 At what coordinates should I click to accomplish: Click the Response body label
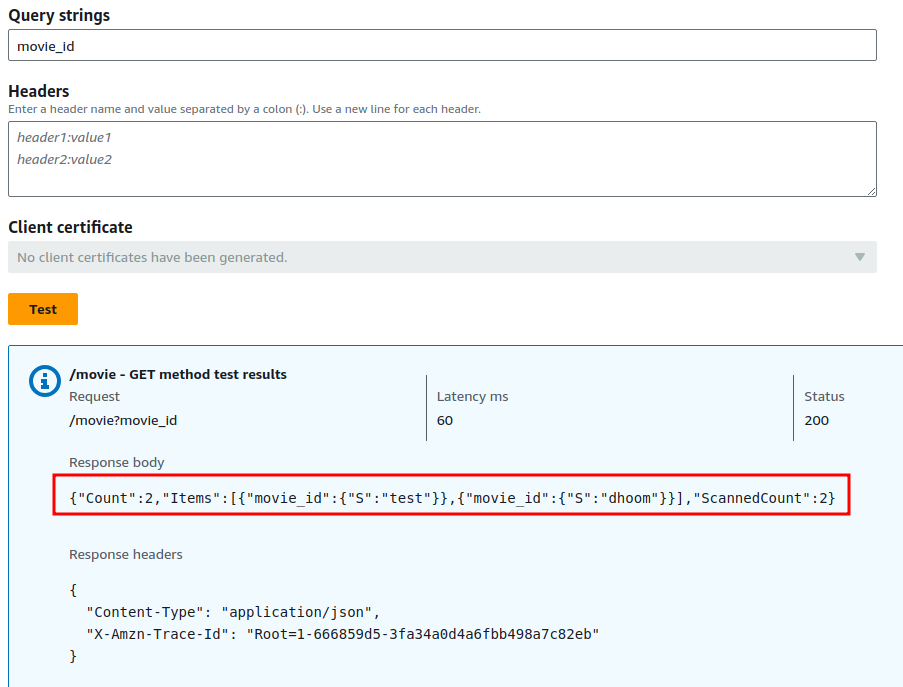(117, 462)
